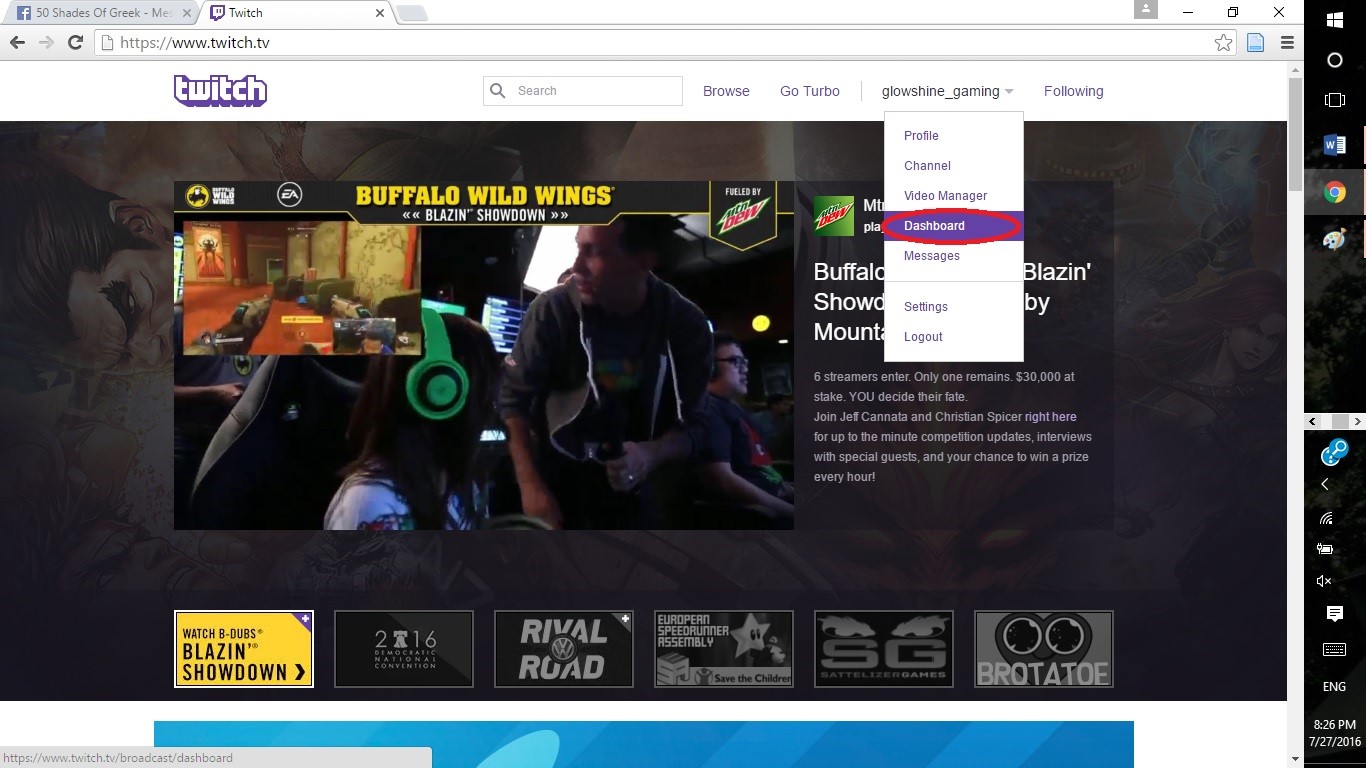This screenshot has height=768, width=1366.
Task: Open the Wi-Fi network icon
Action: click(1326, 518)
